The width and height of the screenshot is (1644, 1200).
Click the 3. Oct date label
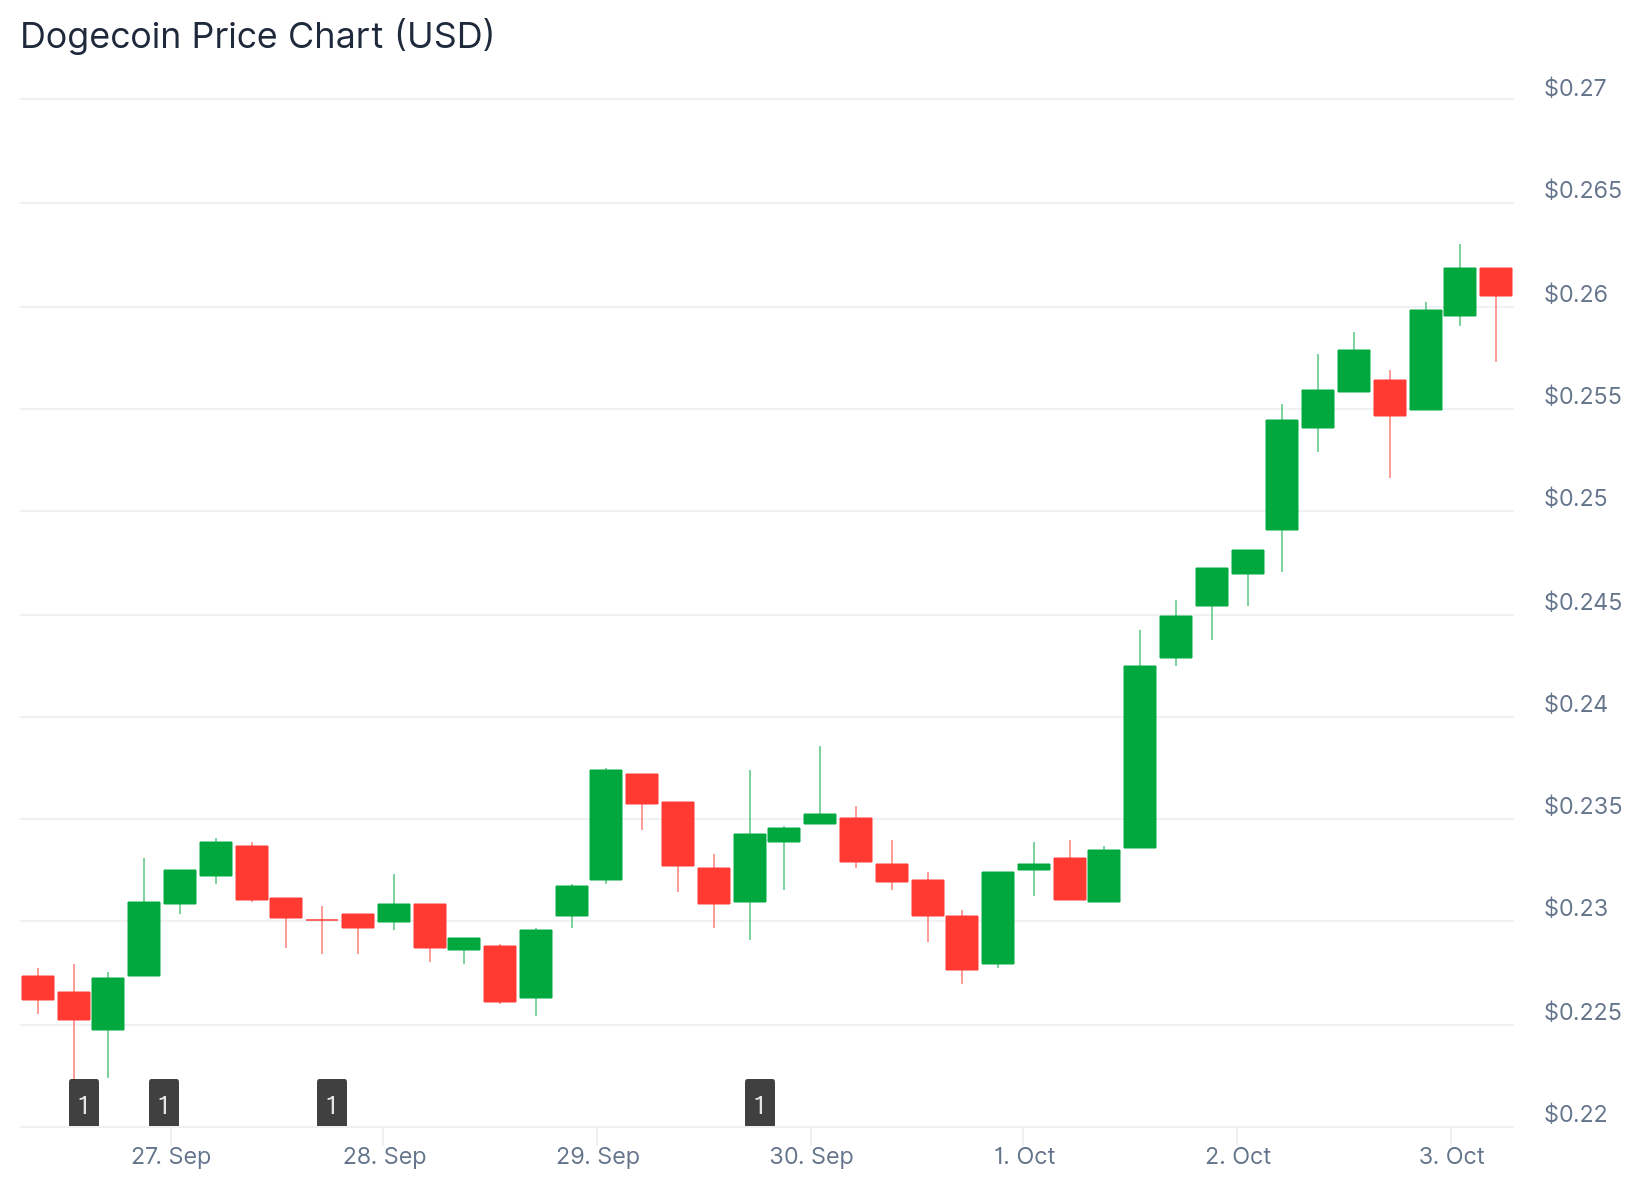[x=1451, y=1156]
